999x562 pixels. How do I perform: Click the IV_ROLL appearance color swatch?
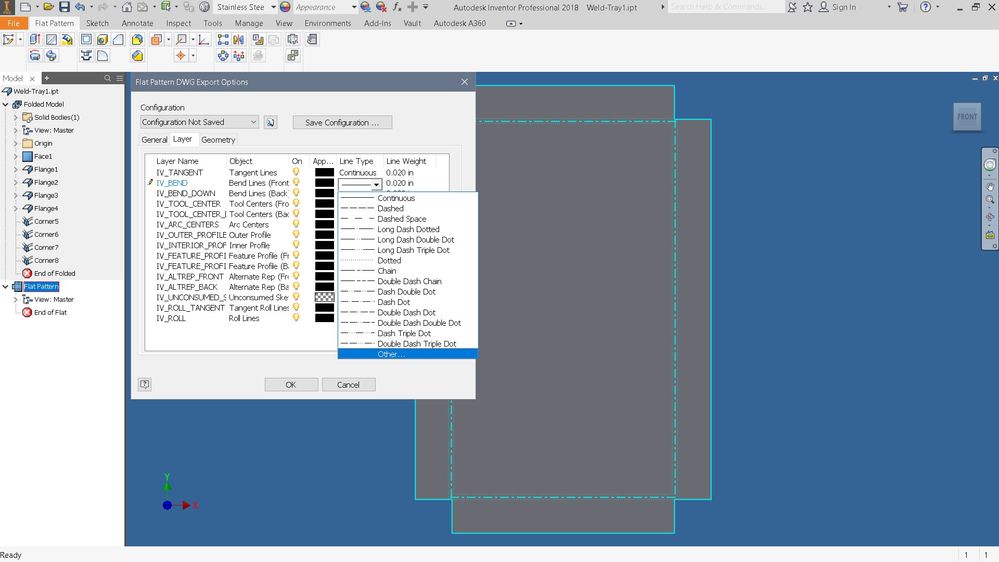[324, 318]
